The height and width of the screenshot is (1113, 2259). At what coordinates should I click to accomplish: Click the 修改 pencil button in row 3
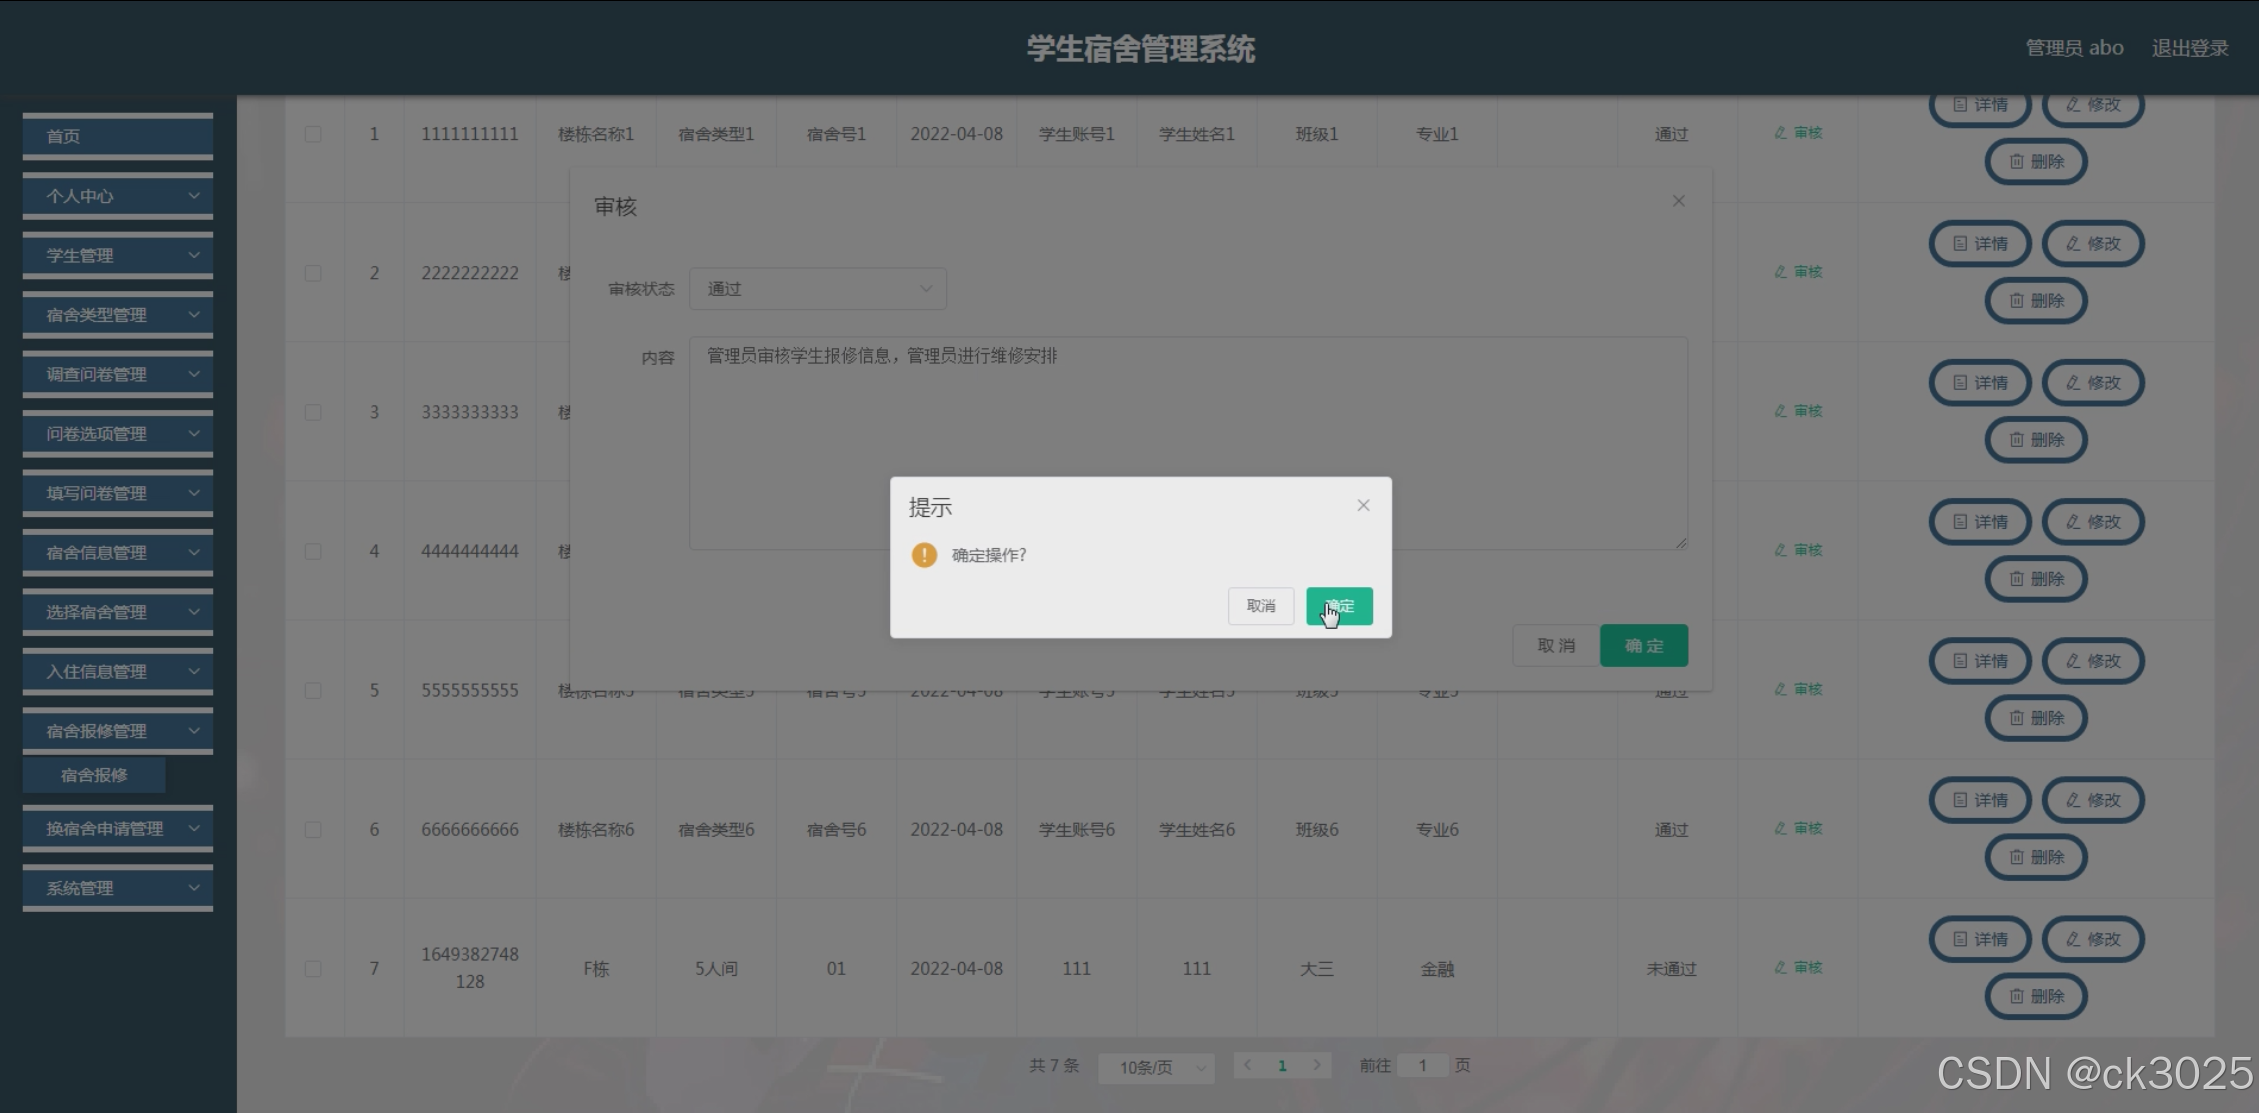point(2092,383)
